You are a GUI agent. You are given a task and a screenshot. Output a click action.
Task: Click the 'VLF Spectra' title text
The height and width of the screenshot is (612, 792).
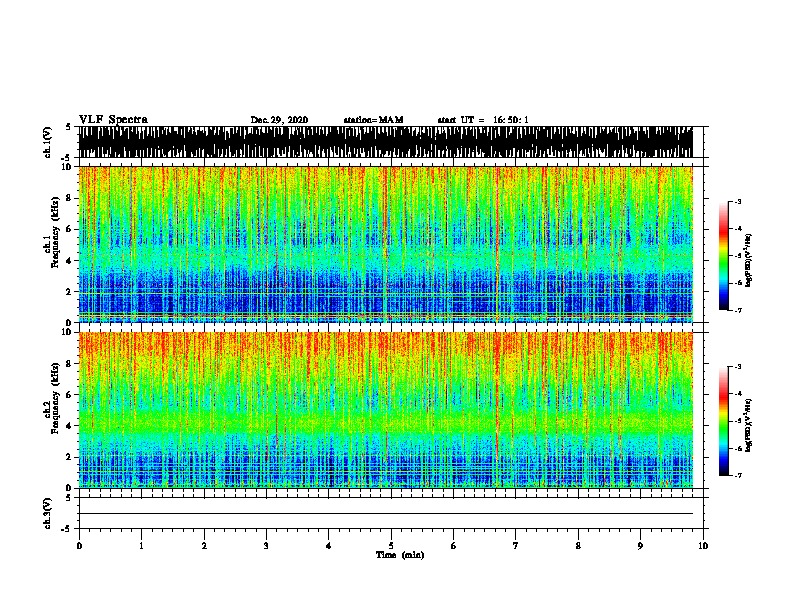coord(113,119)
